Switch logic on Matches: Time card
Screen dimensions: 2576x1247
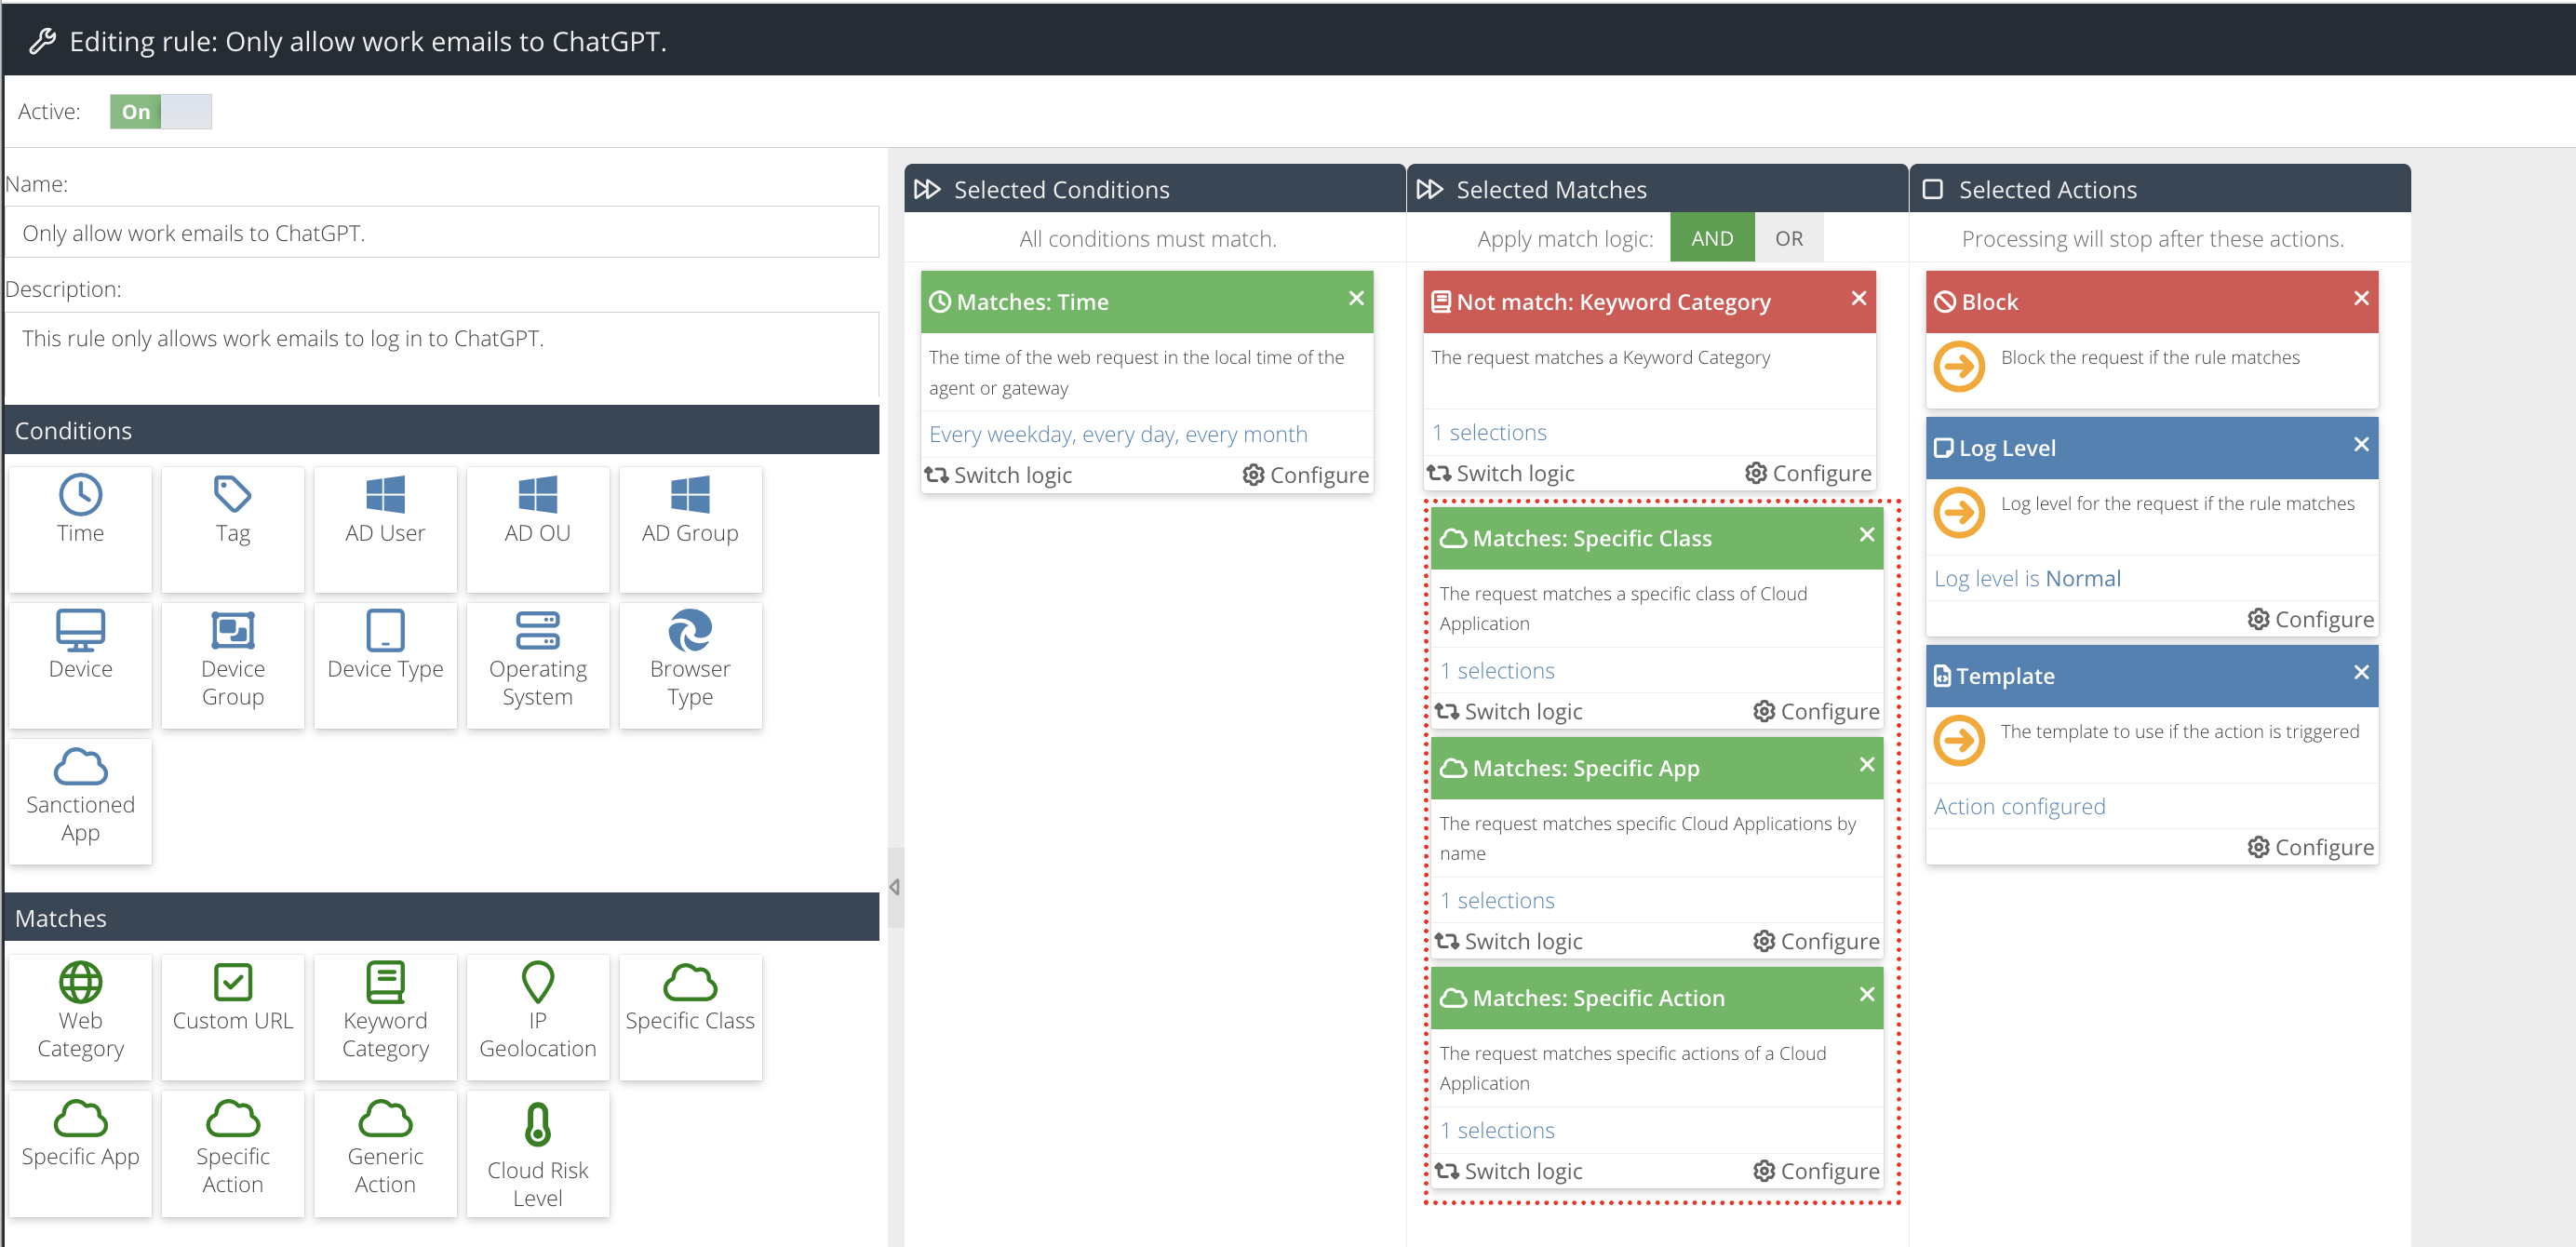tap(998, 475)
